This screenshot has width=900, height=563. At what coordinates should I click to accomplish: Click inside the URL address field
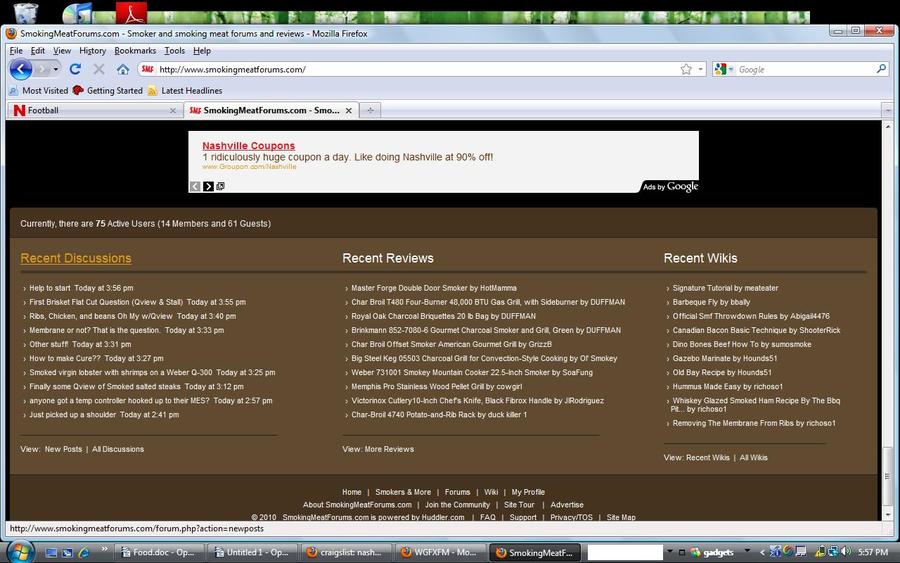400,69
